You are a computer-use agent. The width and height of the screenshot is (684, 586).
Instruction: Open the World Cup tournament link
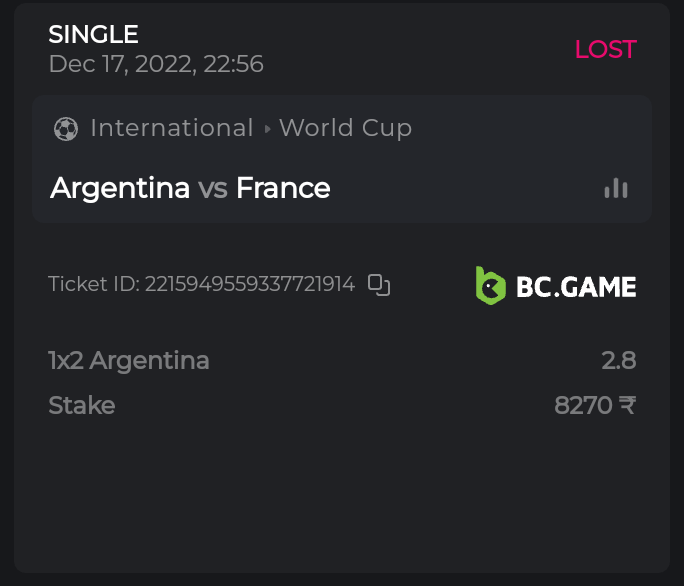click(345, 128)
